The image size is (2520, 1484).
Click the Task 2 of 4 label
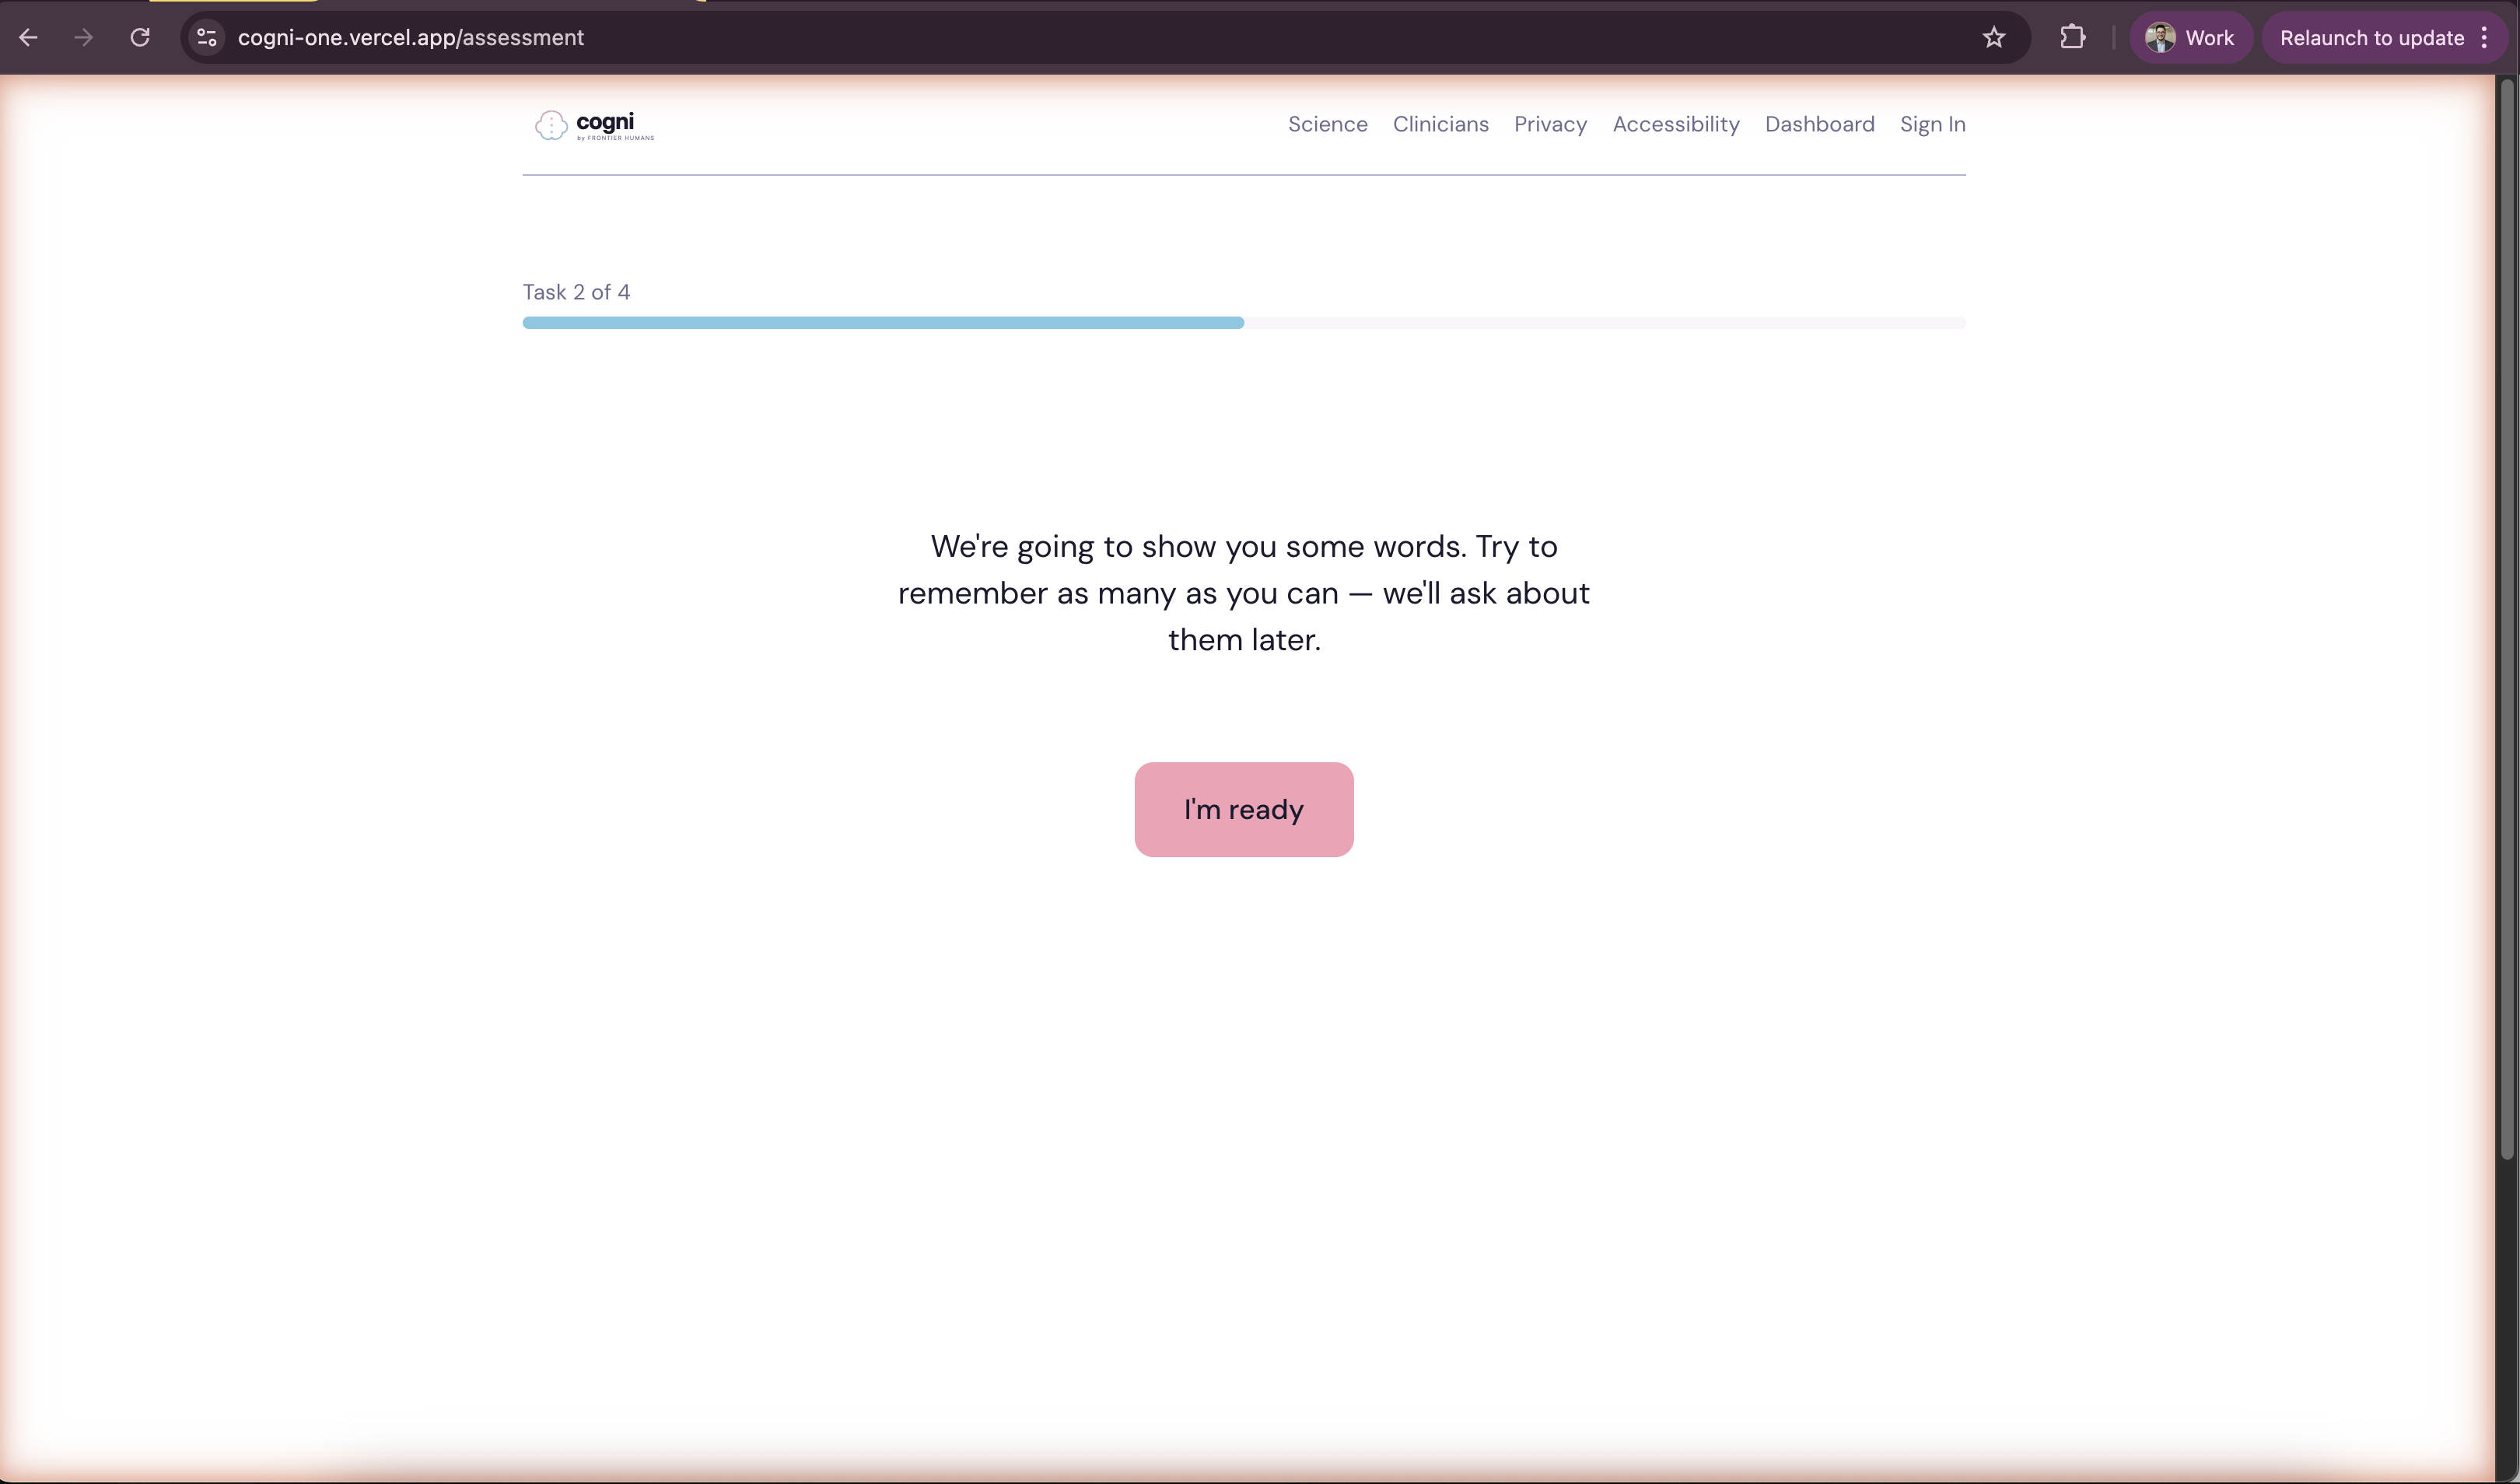click(x=576, y=291)
